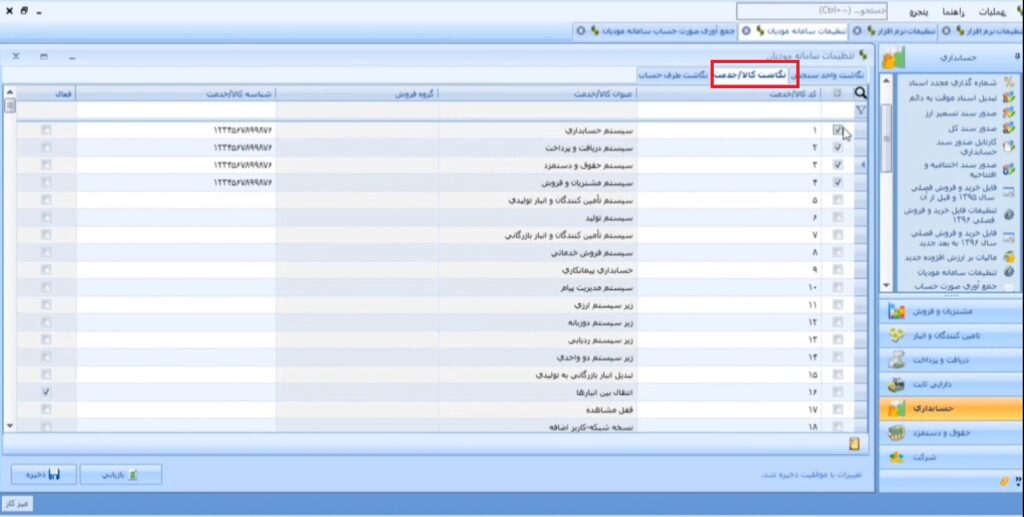Select the سیستم فروش خدماتی cell
This screenshot has height=517, width=1024.
click(537, 252)
